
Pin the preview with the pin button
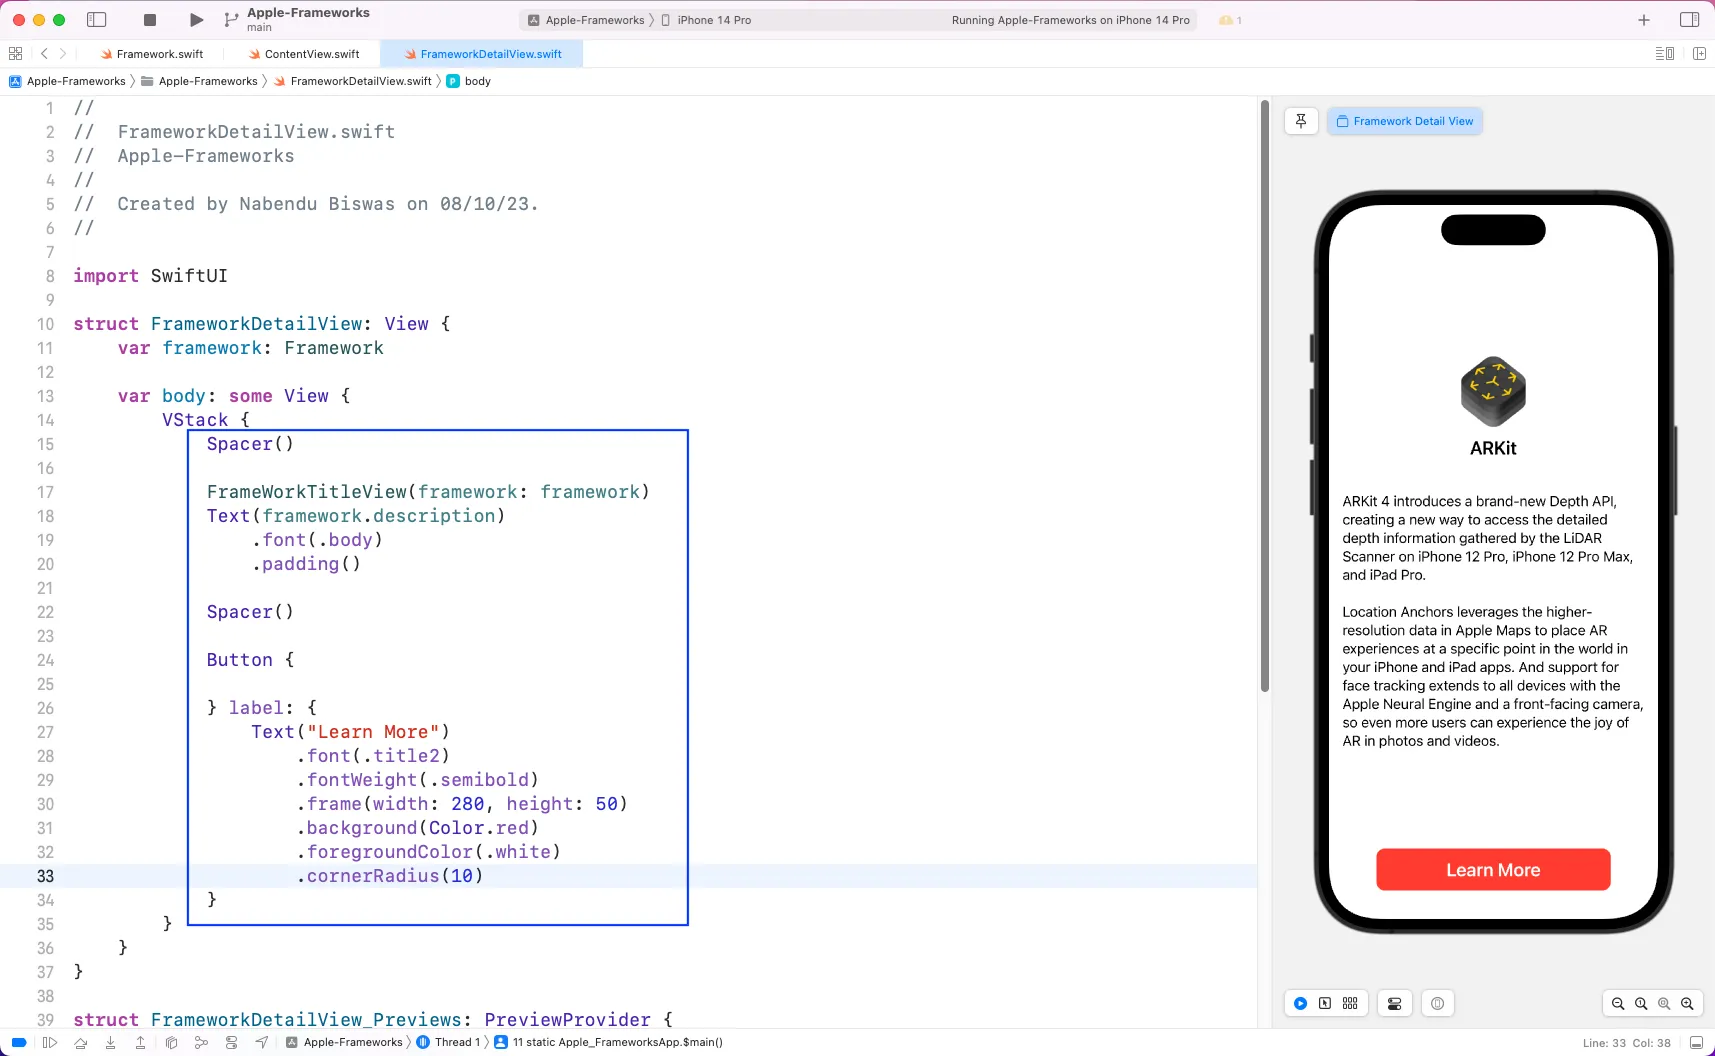coord(1301,121)
